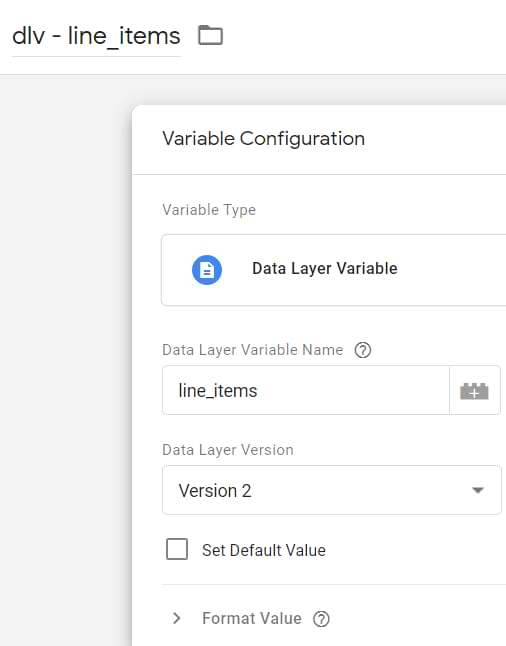Click the folder icon beside the variable title
This screenshot has width=506, height=646.
[x=210, y=35]
